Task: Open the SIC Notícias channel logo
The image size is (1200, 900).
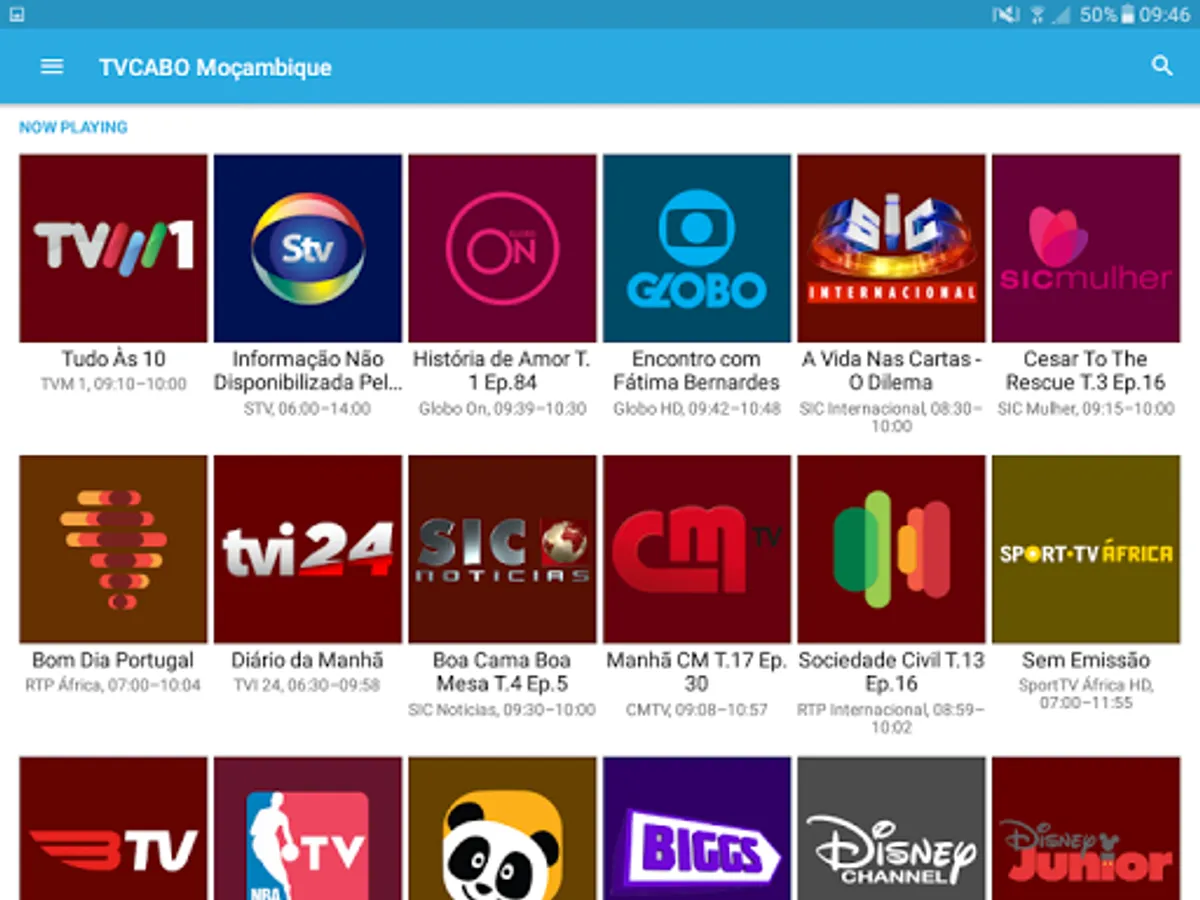Action: (x=502, y=549)
